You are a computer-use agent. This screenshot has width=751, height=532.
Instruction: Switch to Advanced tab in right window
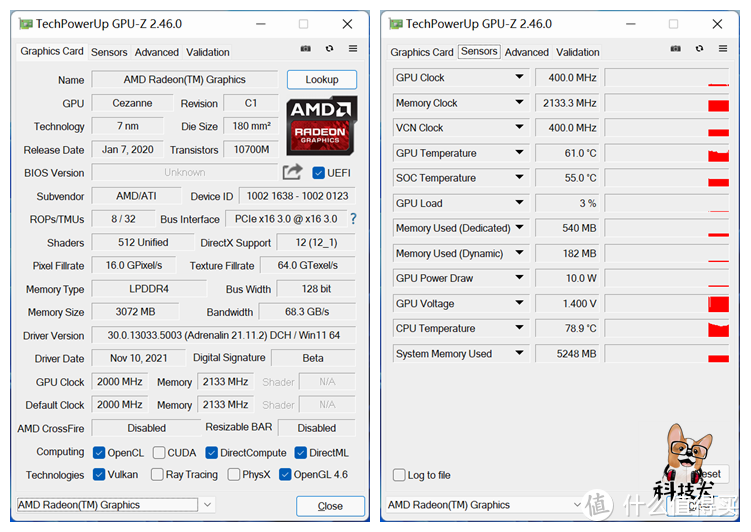point(527,52)
